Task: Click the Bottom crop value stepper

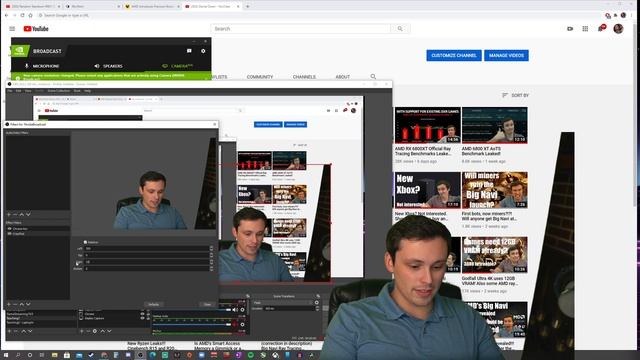Action: point(211,269)
